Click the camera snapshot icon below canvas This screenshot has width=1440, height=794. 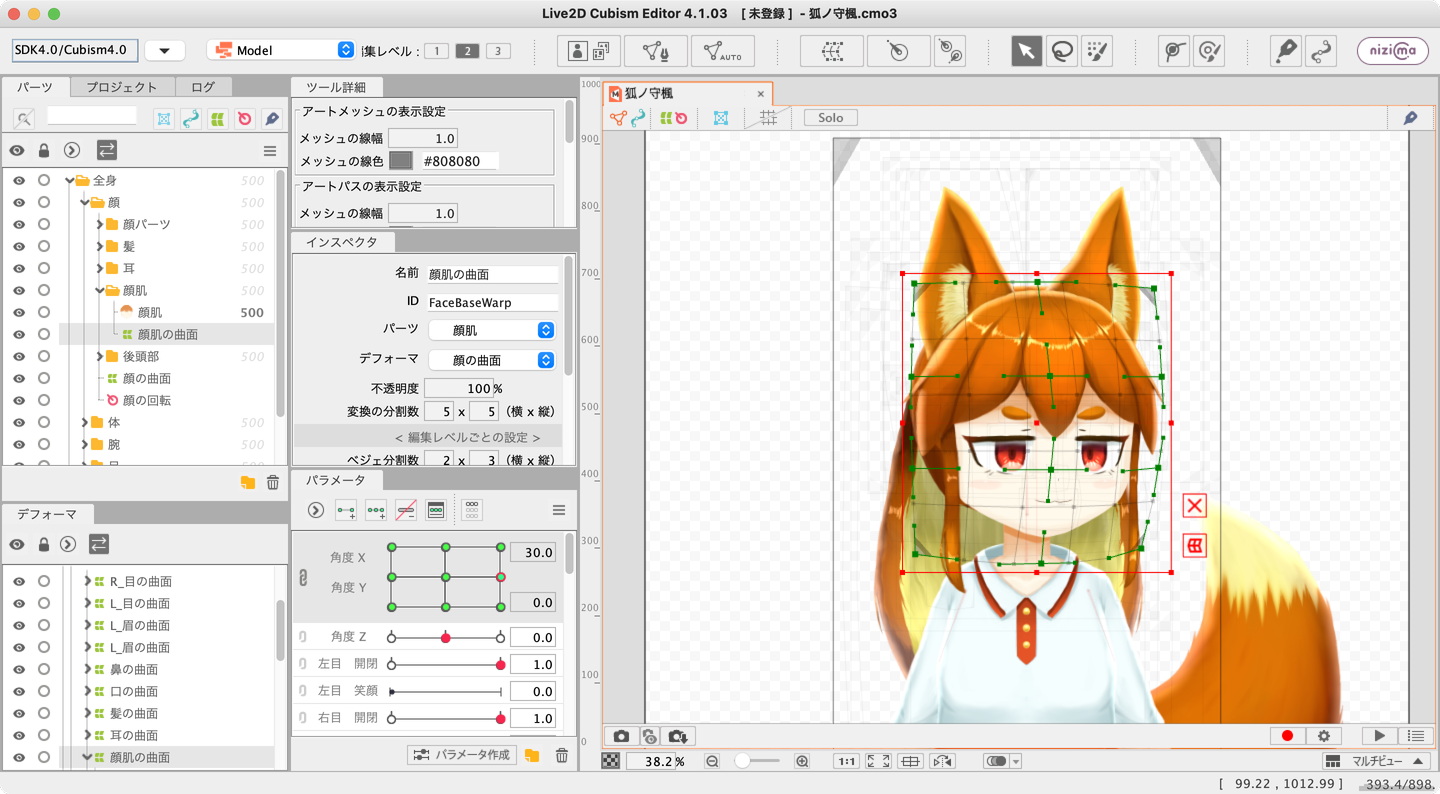pos(621,736)
